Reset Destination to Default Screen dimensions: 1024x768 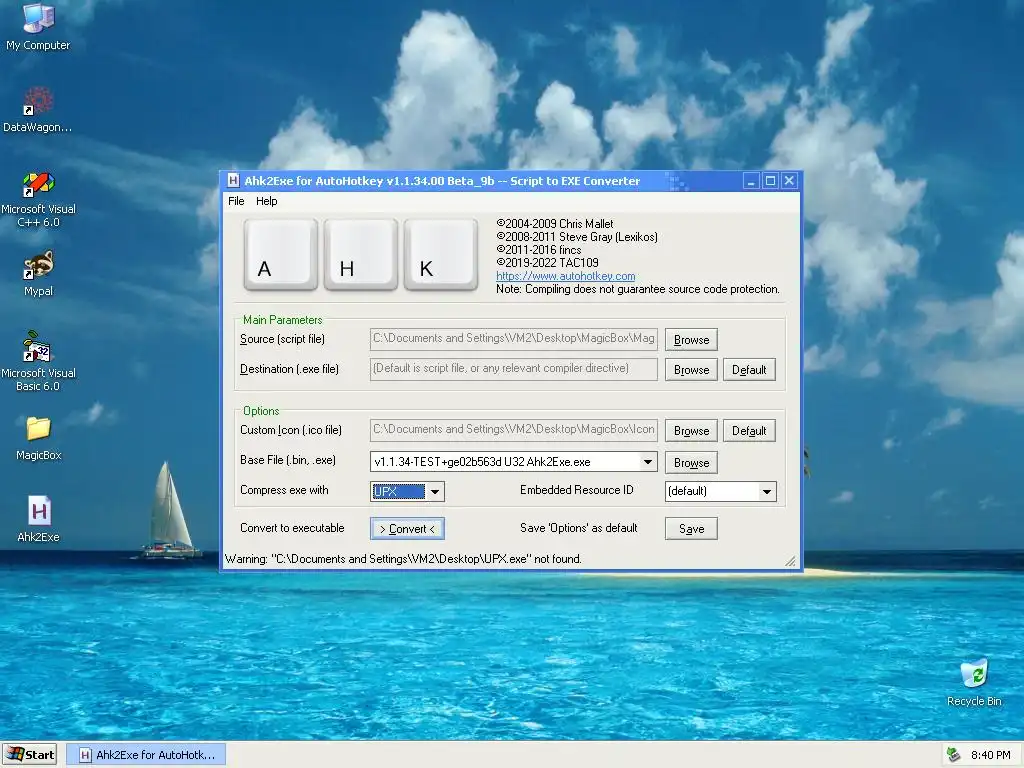point(749,370)
